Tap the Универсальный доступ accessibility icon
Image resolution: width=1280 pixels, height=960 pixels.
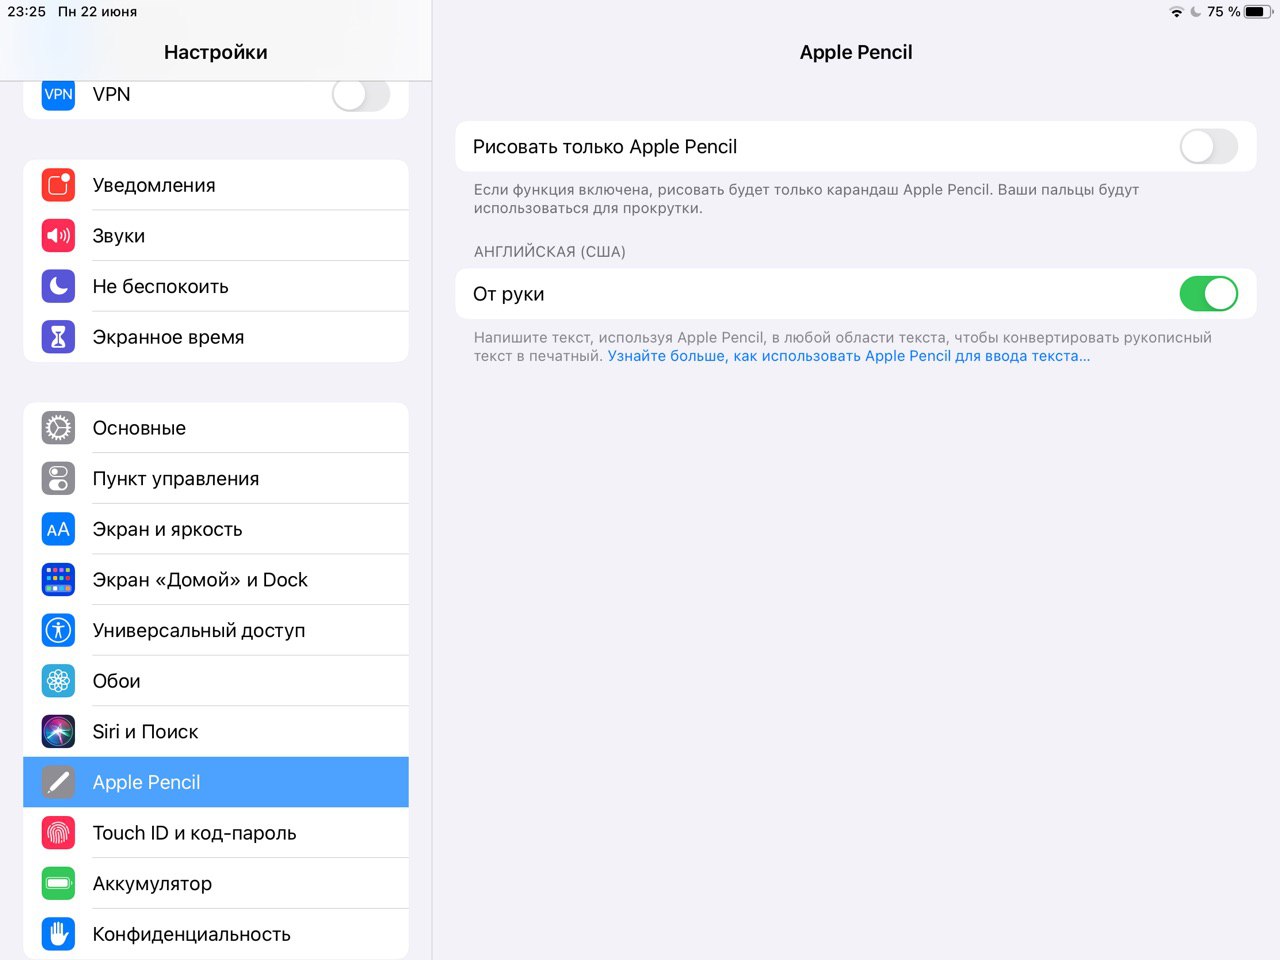[58, 630]
